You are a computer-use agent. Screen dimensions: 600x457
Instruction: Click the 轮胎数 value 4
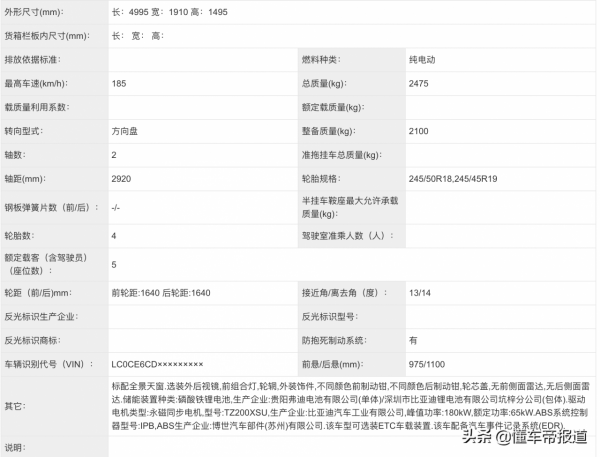[x=114, y=235]
